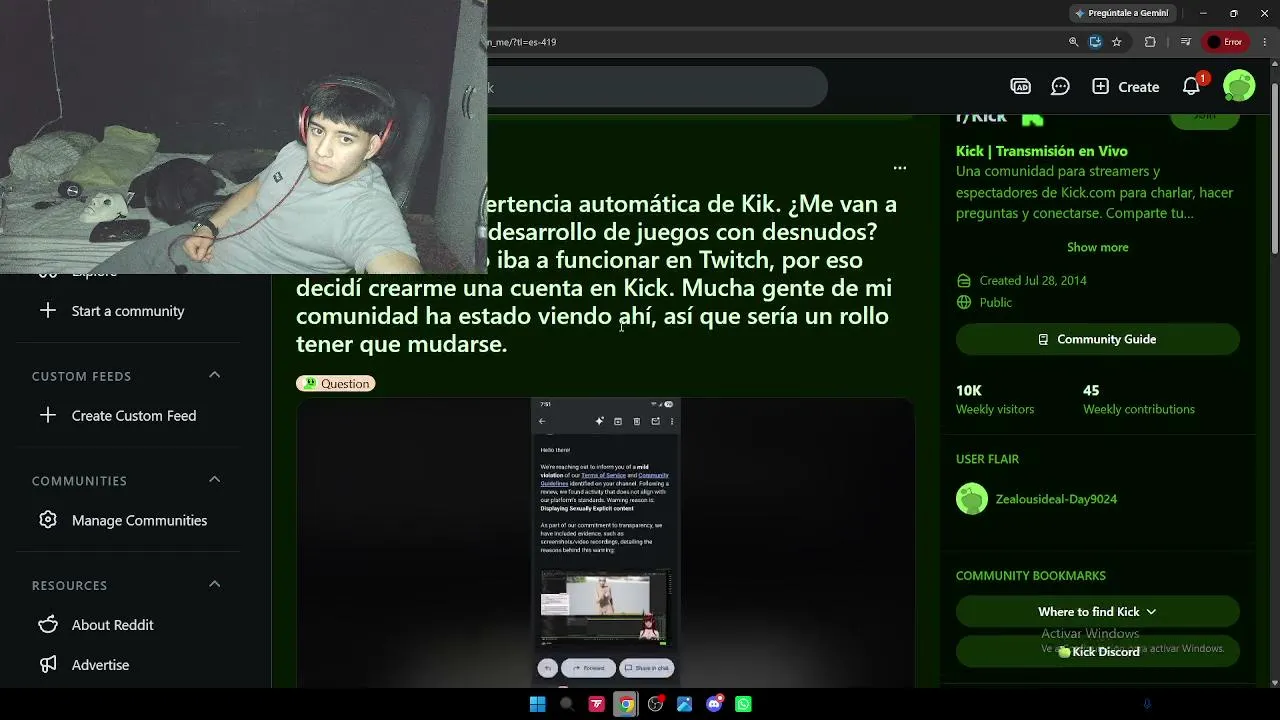Click the 10K Weekly visitors stat
Screen dimensions: 1280x720
(995, 399)
